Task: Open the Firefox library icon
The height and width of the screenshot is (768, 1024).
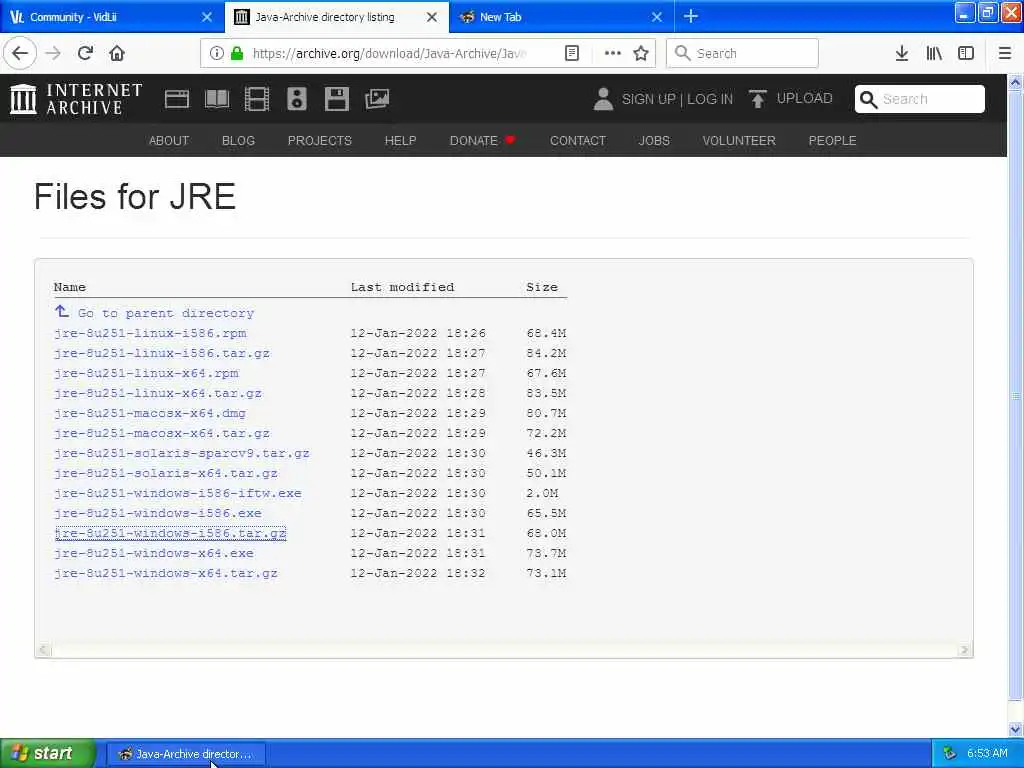Action: (934, 53)
